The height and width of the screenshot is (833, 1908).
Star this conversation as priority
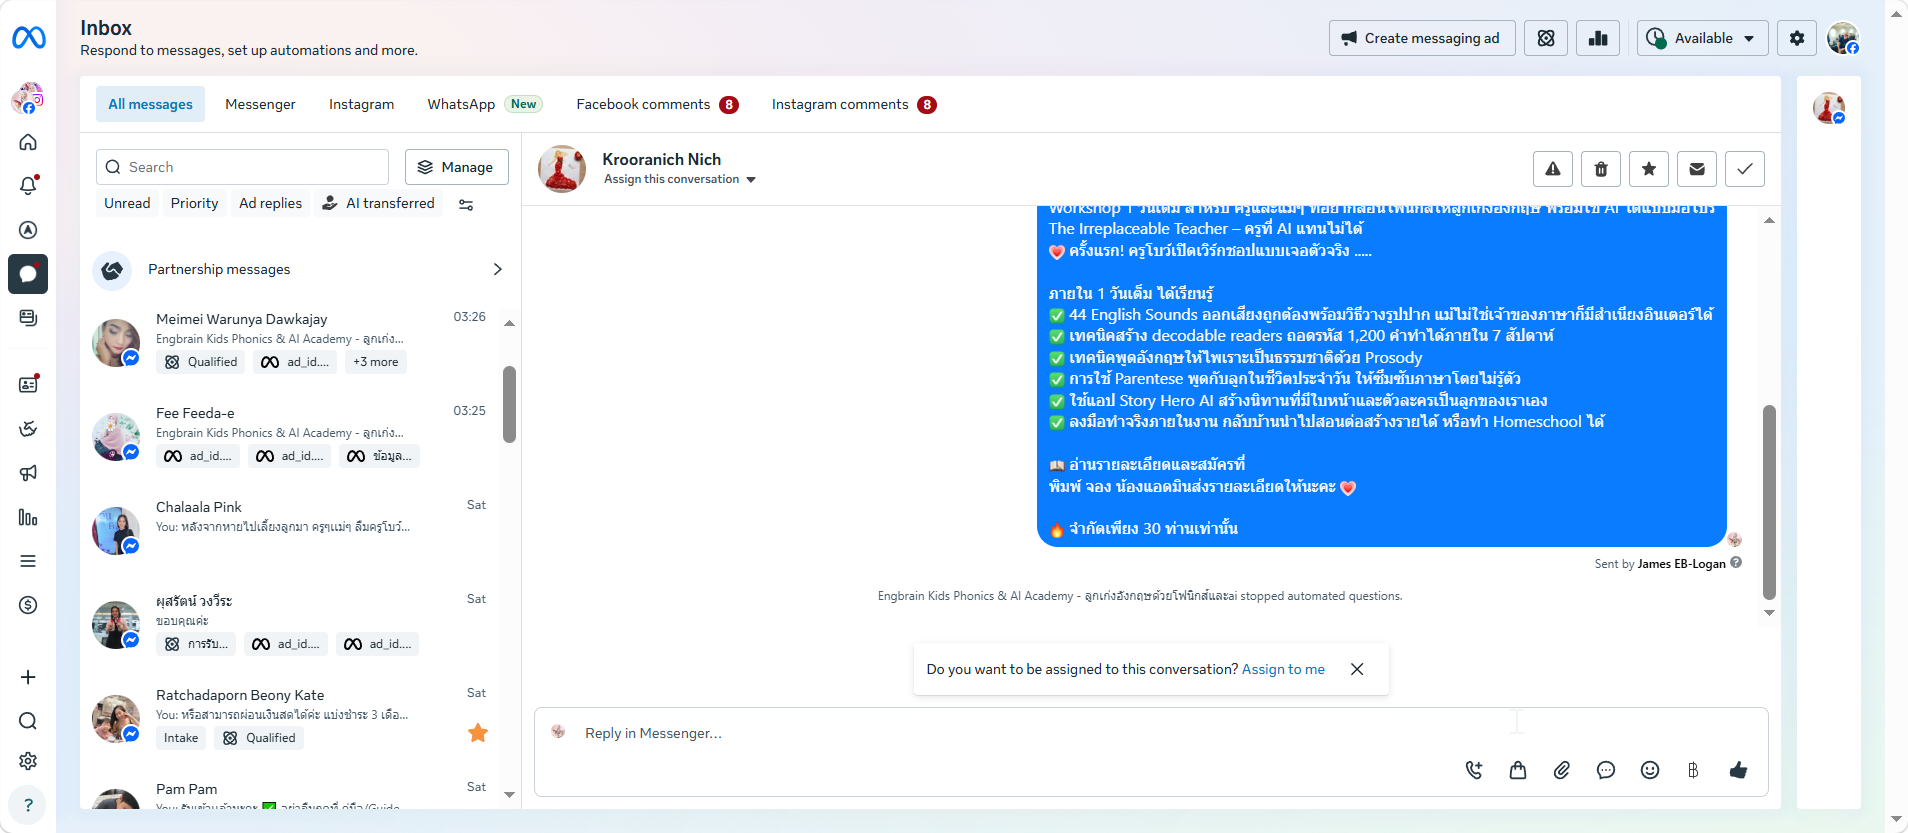click(1649, 169)
